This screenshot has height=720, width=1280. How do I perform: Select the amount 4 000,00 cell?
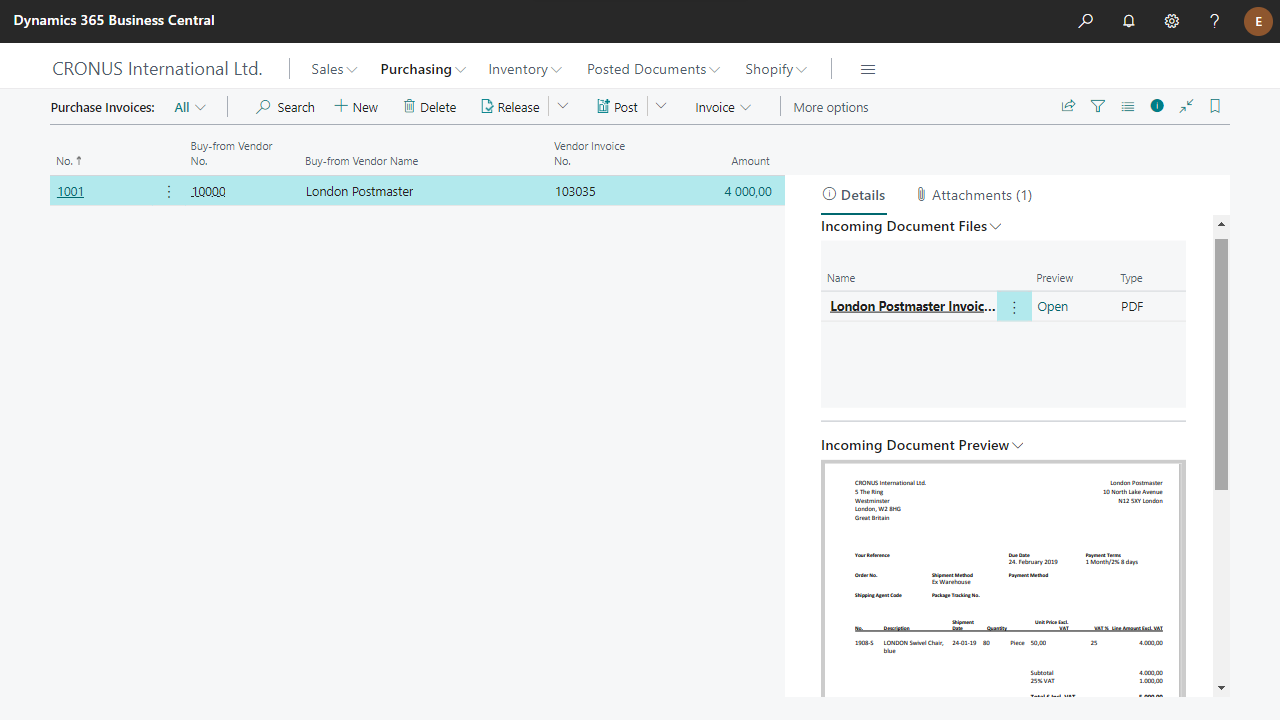coord(748,191)
